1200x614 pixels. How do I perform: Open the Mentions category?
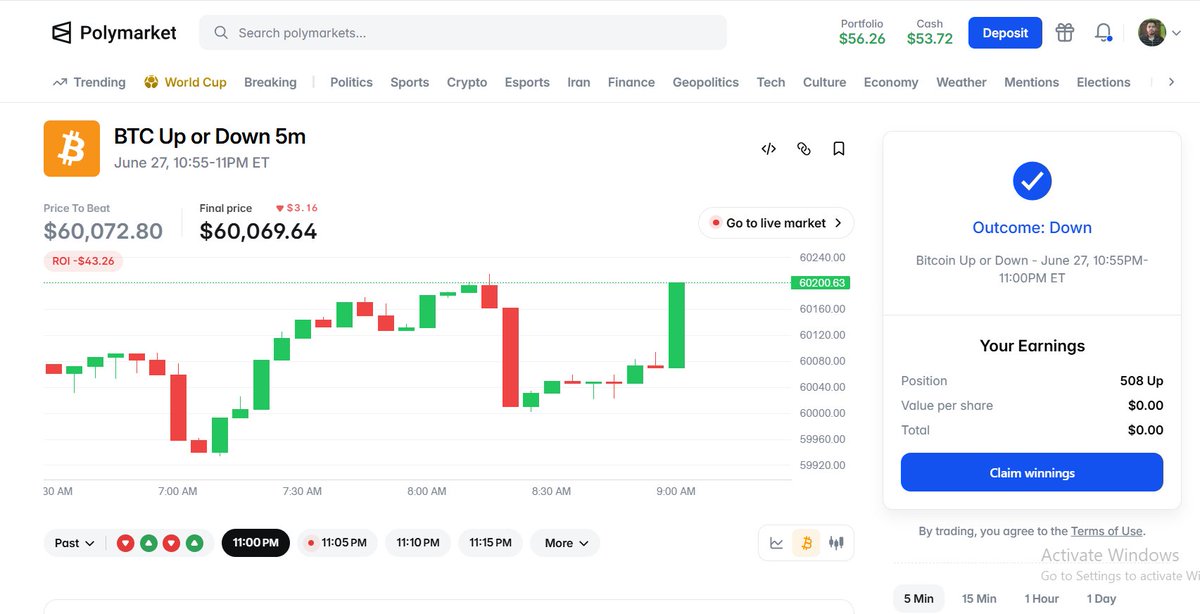pos(1031,82)
